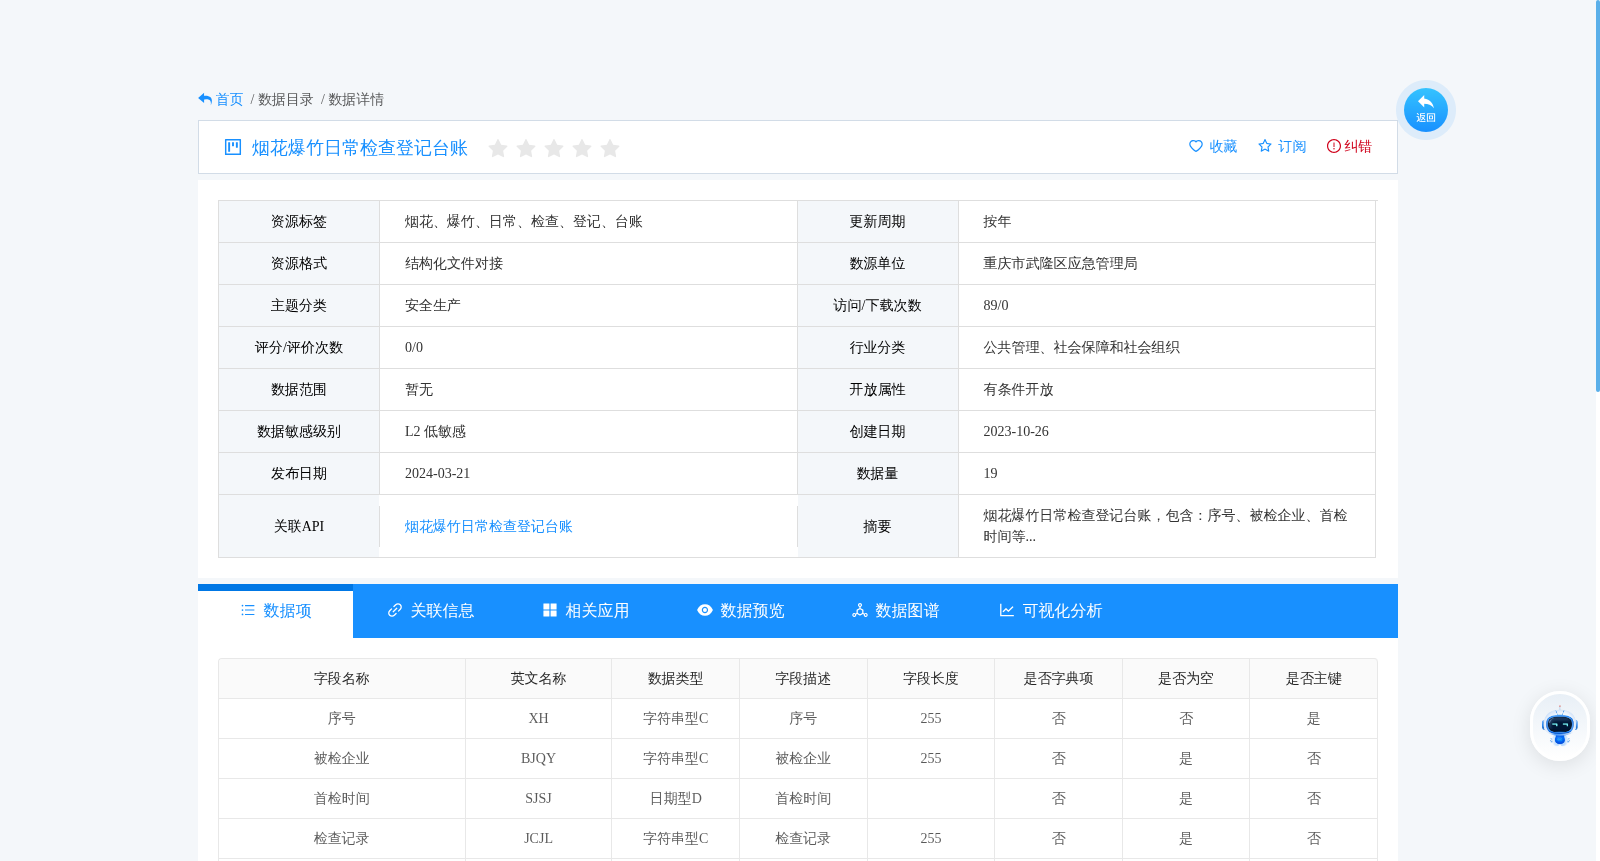Click the JCJL cell
The image size is (1600, 861).
[x=538, y=838]
